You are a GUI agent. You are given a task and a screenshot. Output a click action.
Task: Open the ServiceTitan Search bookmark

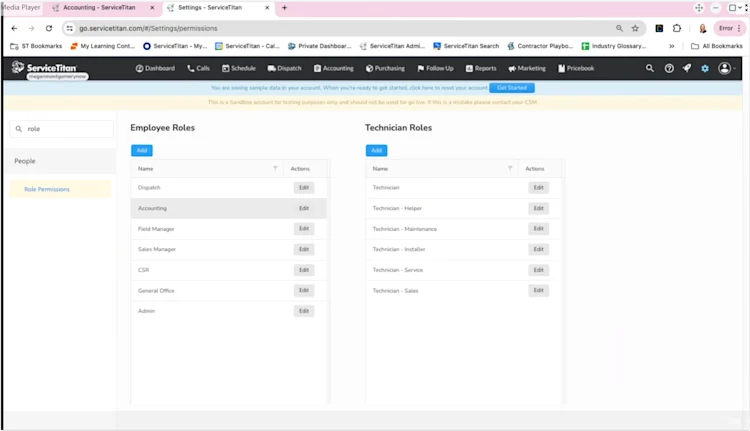466,46
